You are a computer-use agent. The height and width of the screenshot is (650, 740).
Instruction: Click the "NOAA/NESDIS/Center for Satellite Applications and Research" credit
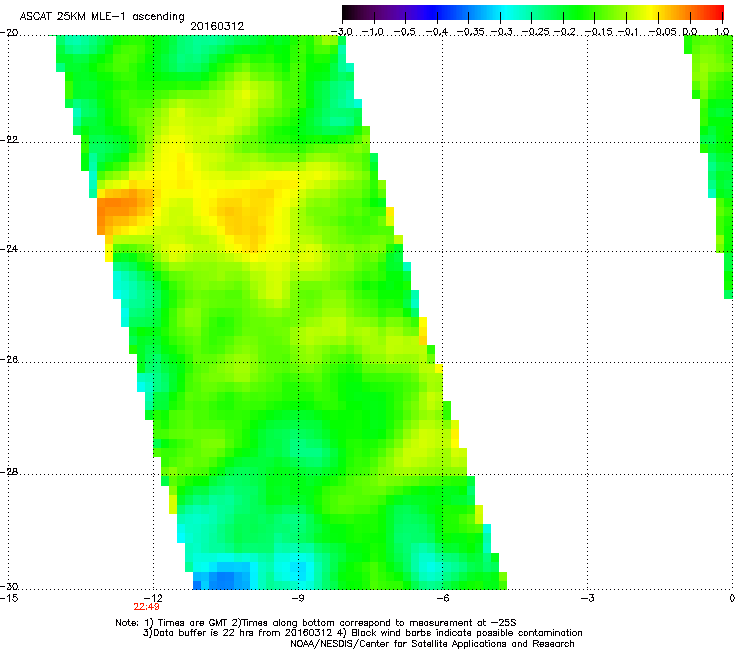[x=432, y=644]
